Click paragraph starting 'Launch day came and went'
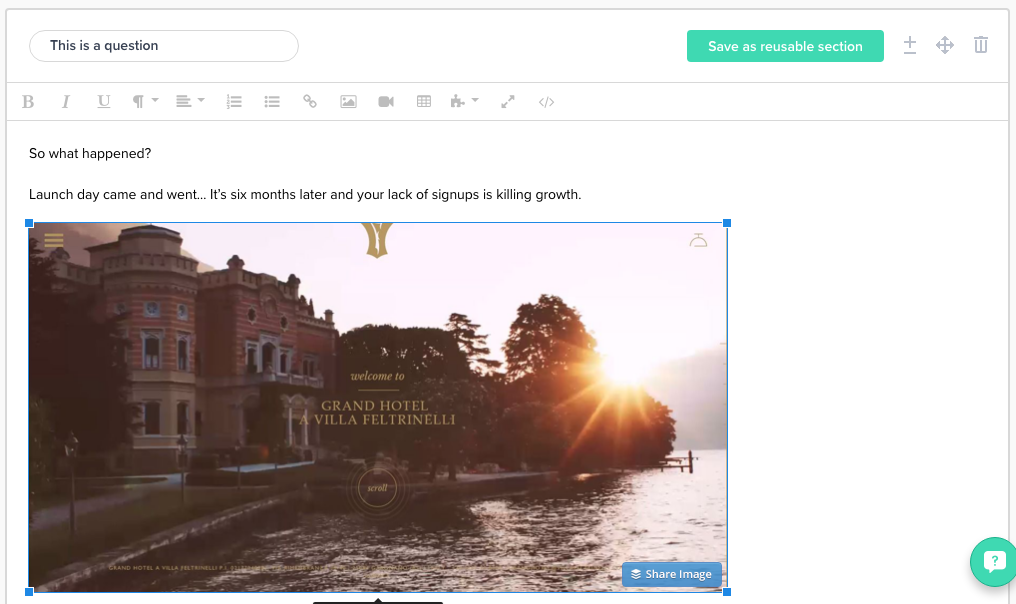The image size is (1016, 604). [x=305, y=194]
